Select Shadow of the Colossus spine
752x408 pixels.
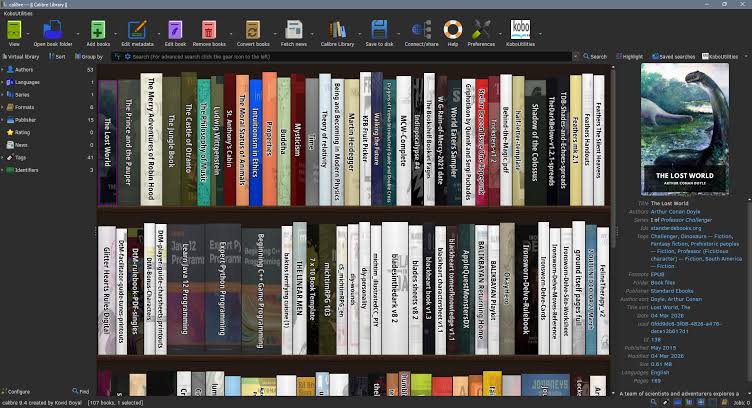[x=535, y=143]
